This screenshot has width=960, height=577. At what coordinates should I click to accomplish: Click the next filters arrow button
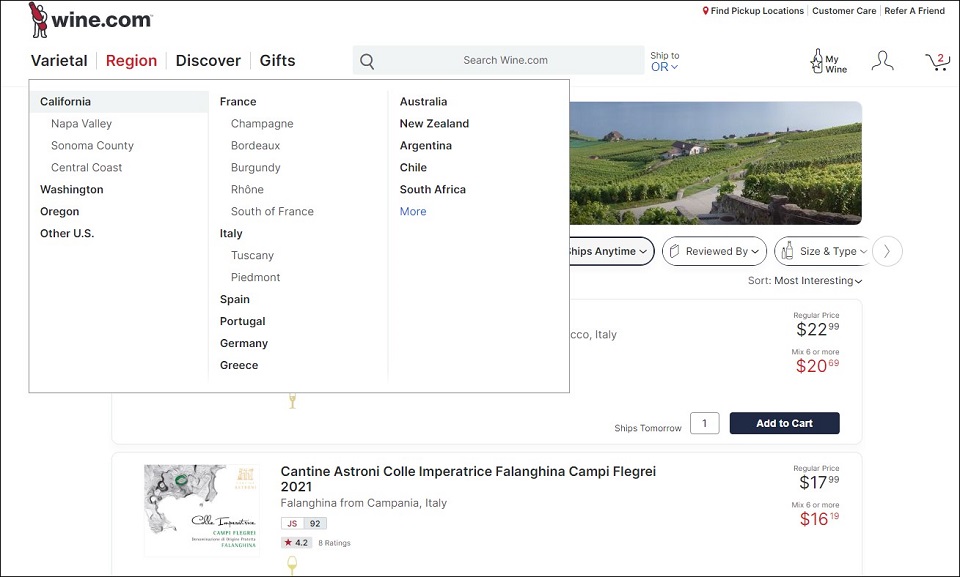pos(887,251)
